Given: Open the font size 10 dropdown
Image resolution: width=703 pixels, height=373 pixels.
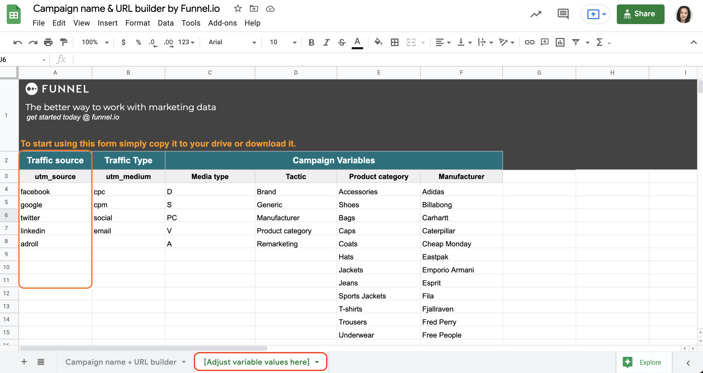Looking at the screenshot, I should tap(283, 42).
